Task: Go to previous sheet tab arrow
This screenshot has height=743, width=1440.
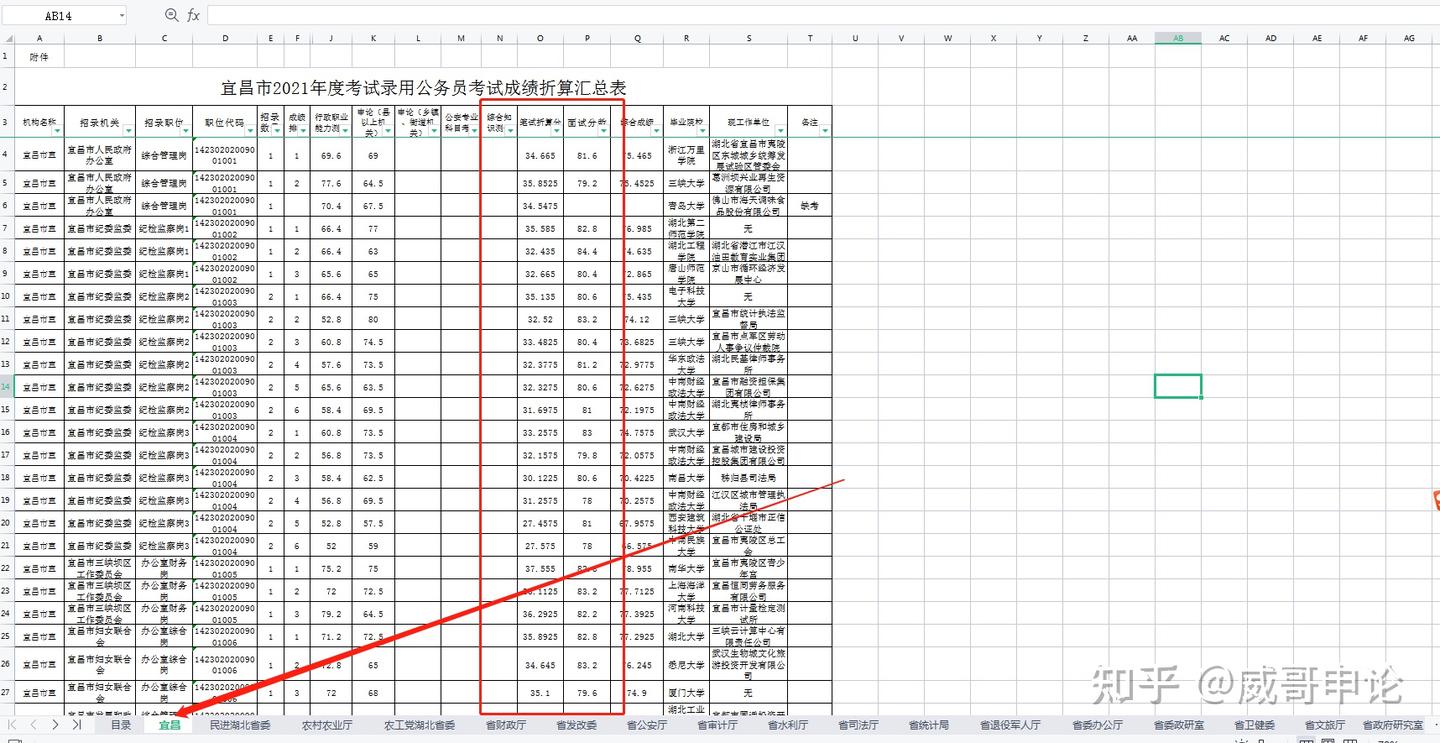Action: 34,725
